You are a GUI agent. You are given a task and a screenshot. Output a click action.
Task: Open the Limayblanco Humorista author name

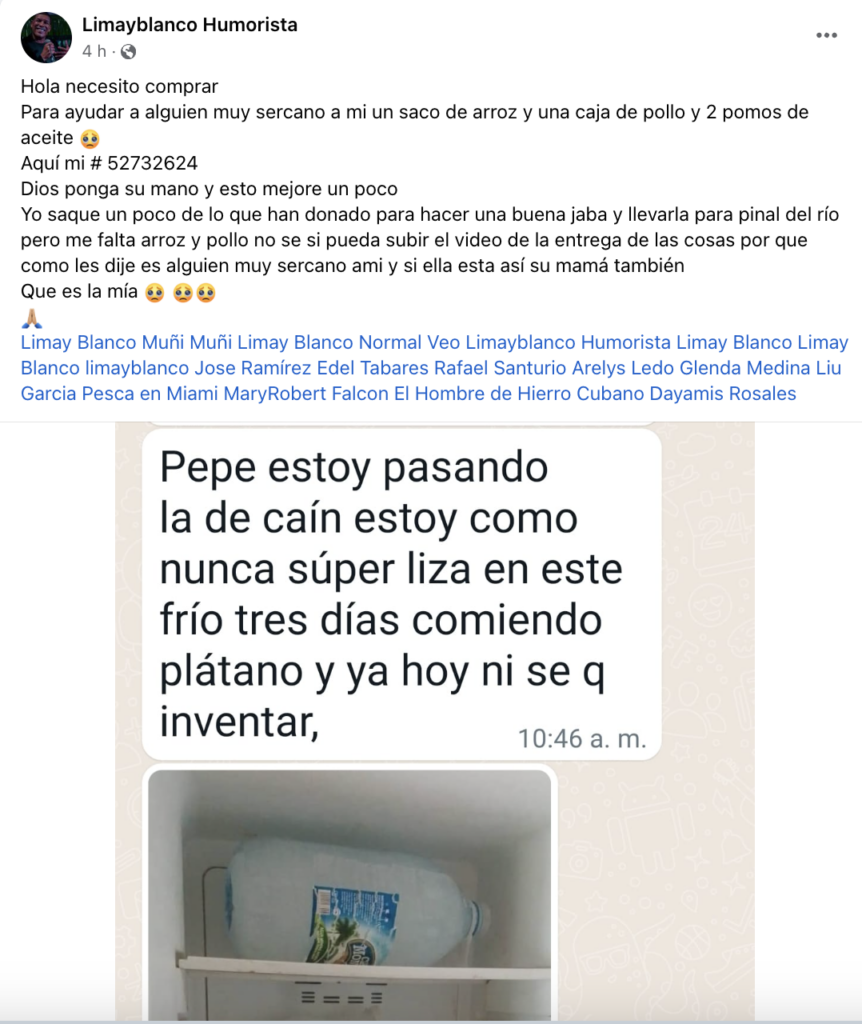189,25
